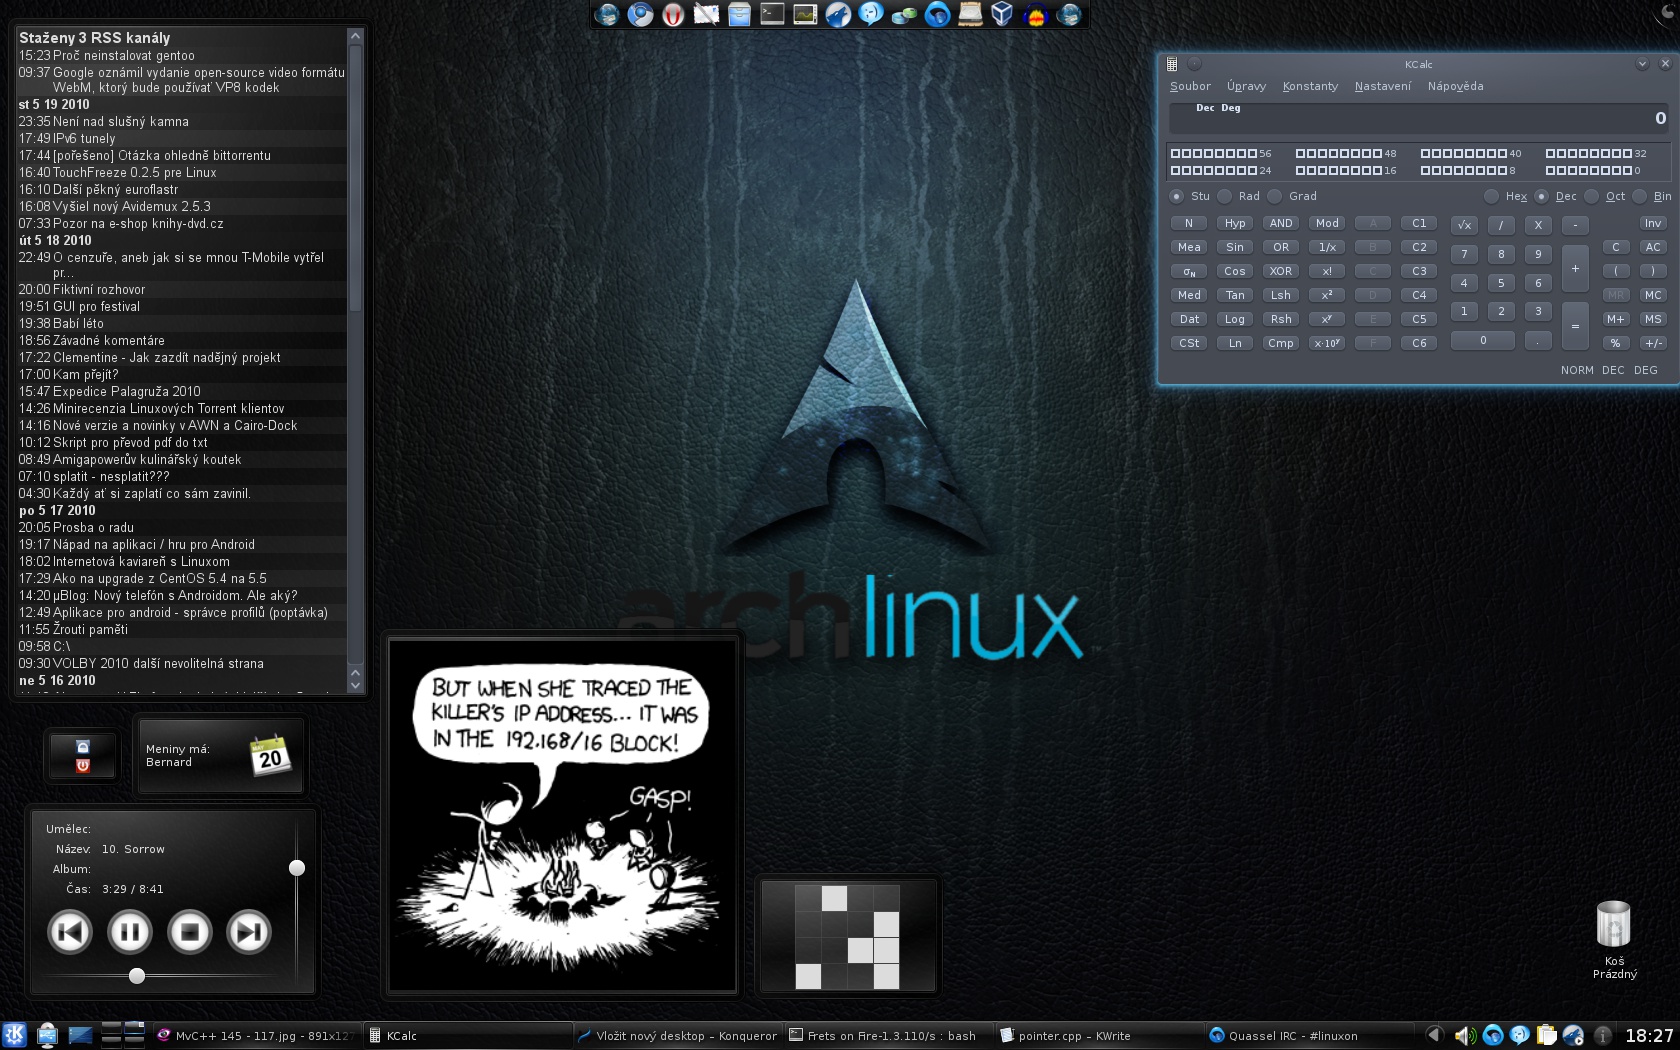Viewport: 1680px width, 1050px height.
Task: Click the KCalc number display field
Action: point(1420,118)
